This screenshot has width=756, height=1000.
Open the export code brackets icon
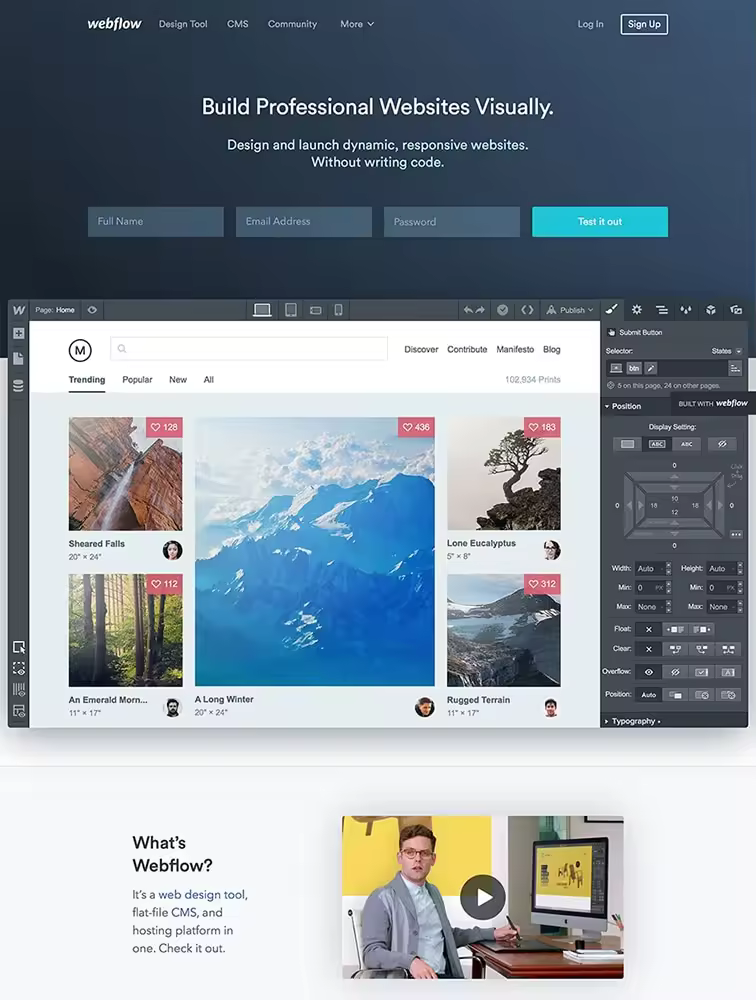pos(527,310)
